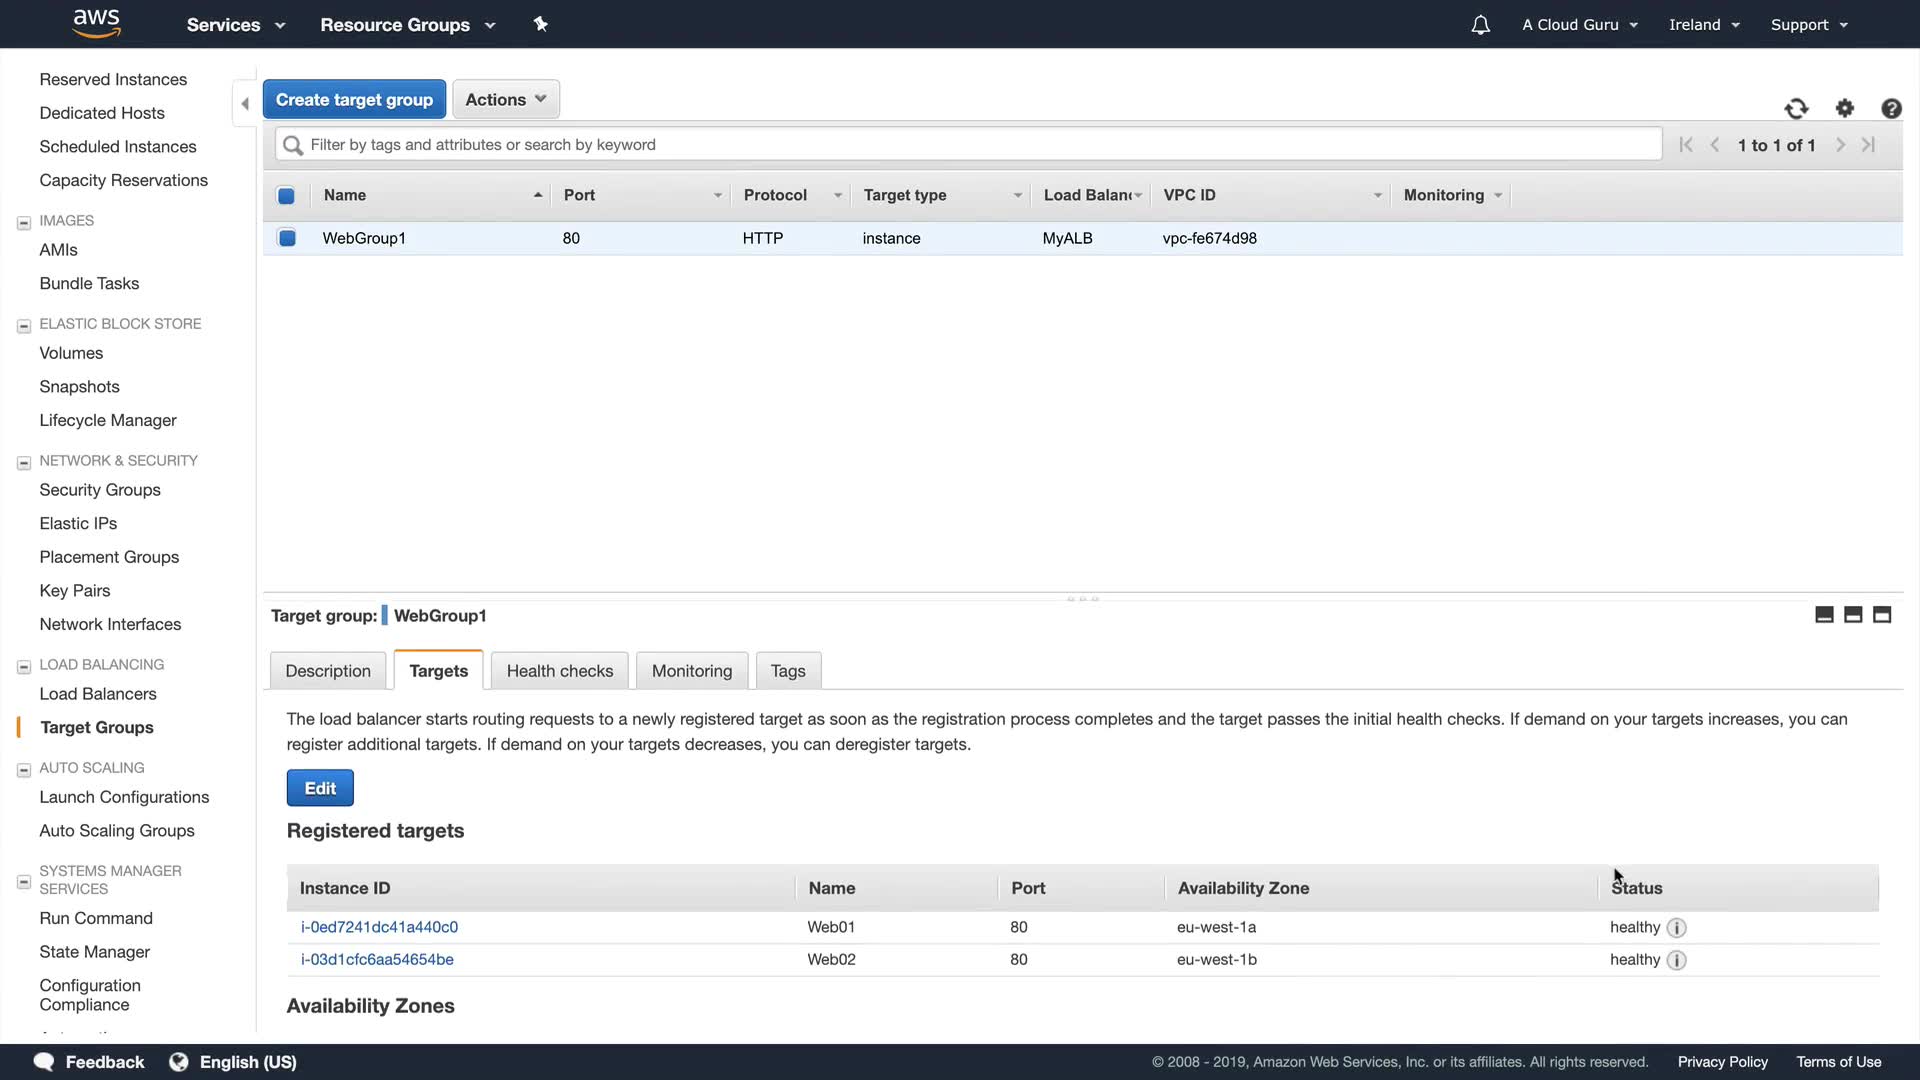Viewport: 1920px width, 1080px height.
Task: Click the filter by tags search field
Action: 968,145
